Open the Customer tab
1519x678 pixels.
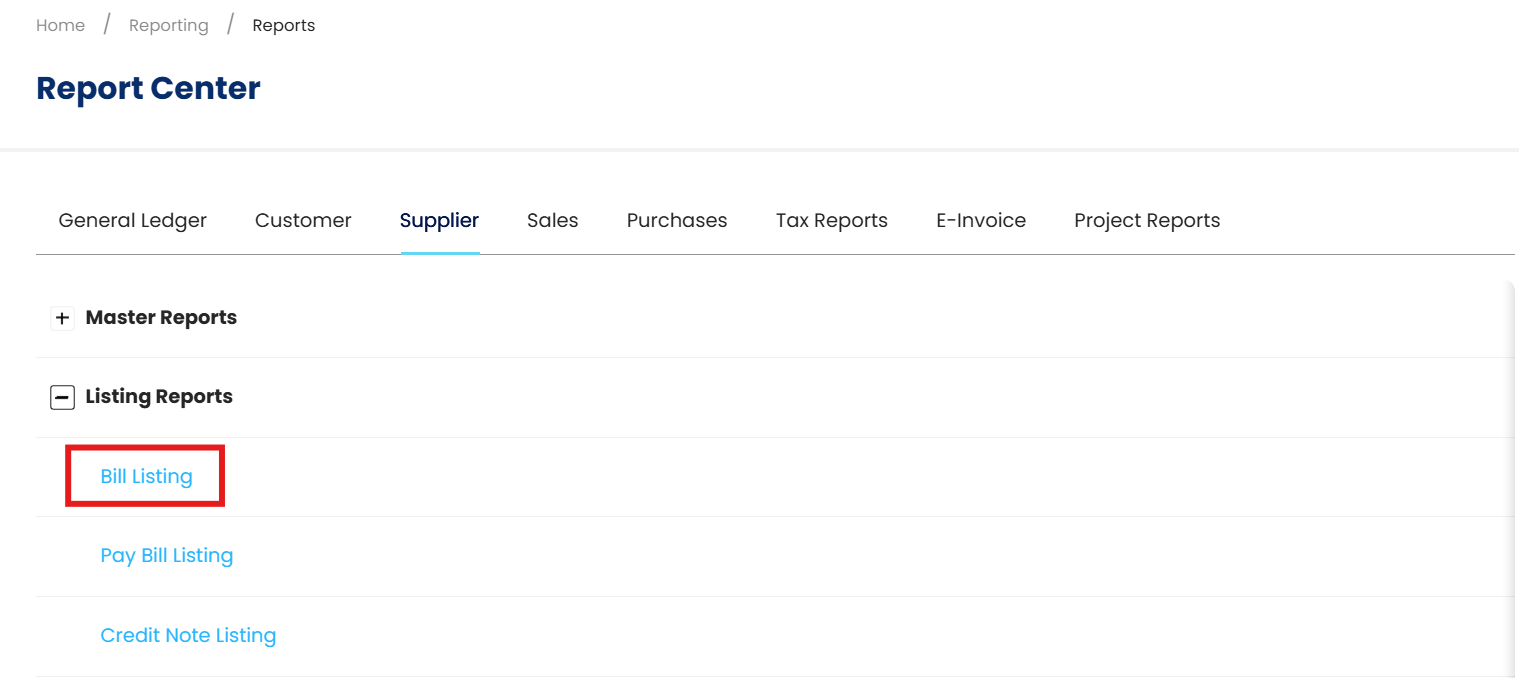tap(303, 221)
